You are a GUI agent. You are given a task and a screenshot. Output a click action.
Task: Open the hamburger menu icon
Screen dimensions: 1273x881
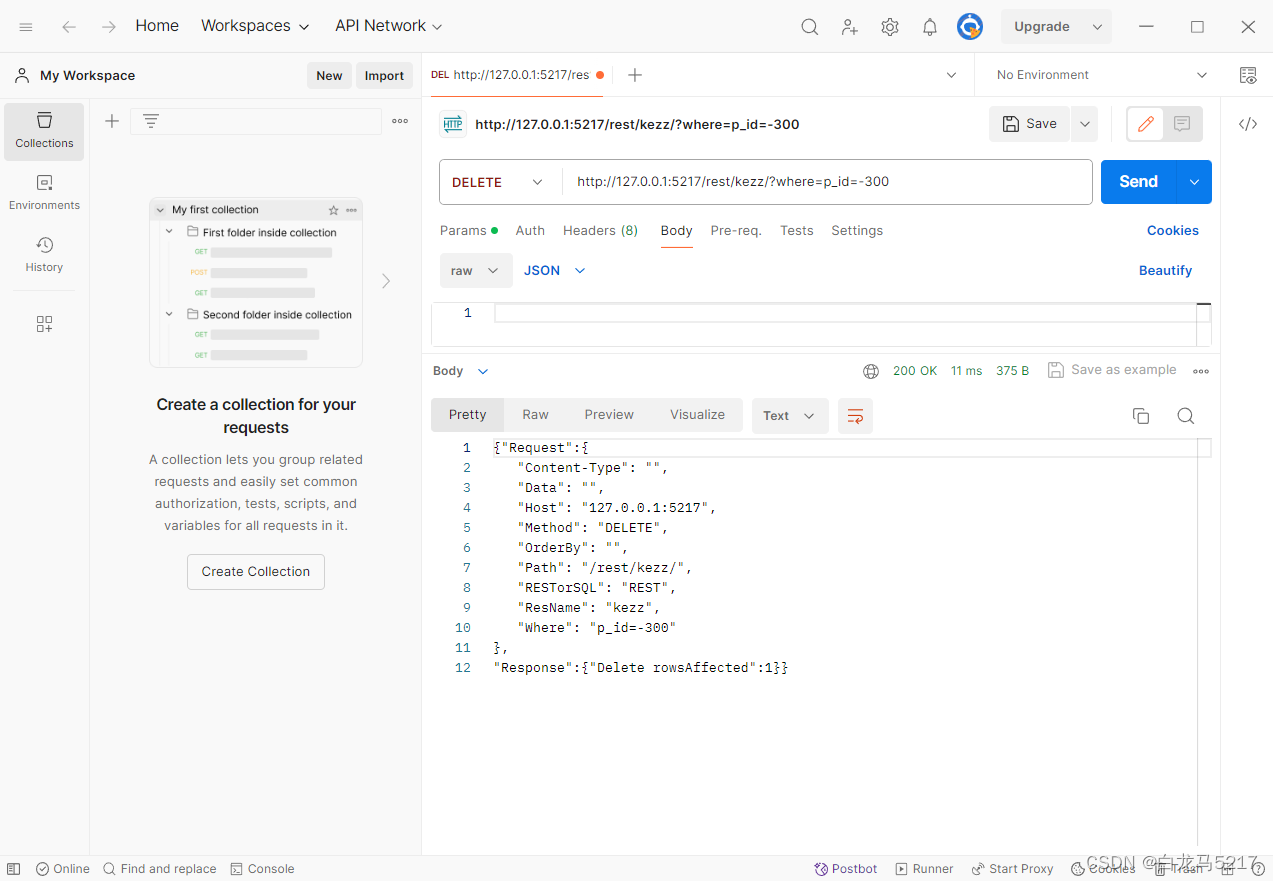(26, 27)
